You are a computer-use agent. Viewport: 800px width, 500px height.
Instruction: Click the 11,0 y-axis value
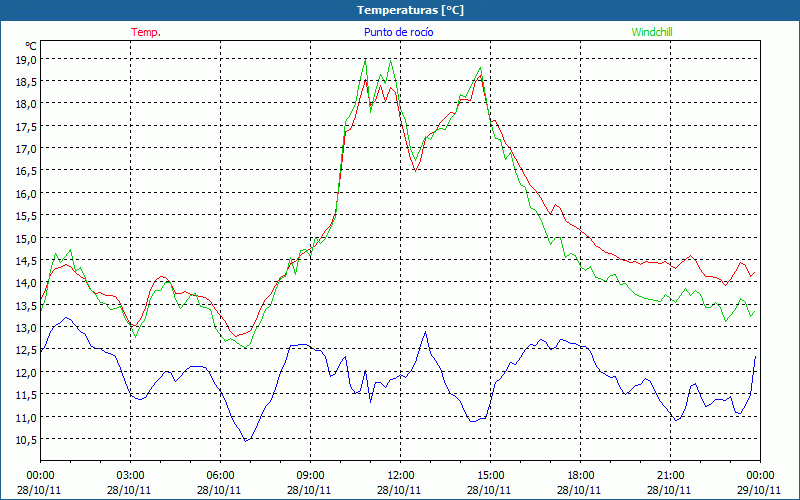pos(27,417)
